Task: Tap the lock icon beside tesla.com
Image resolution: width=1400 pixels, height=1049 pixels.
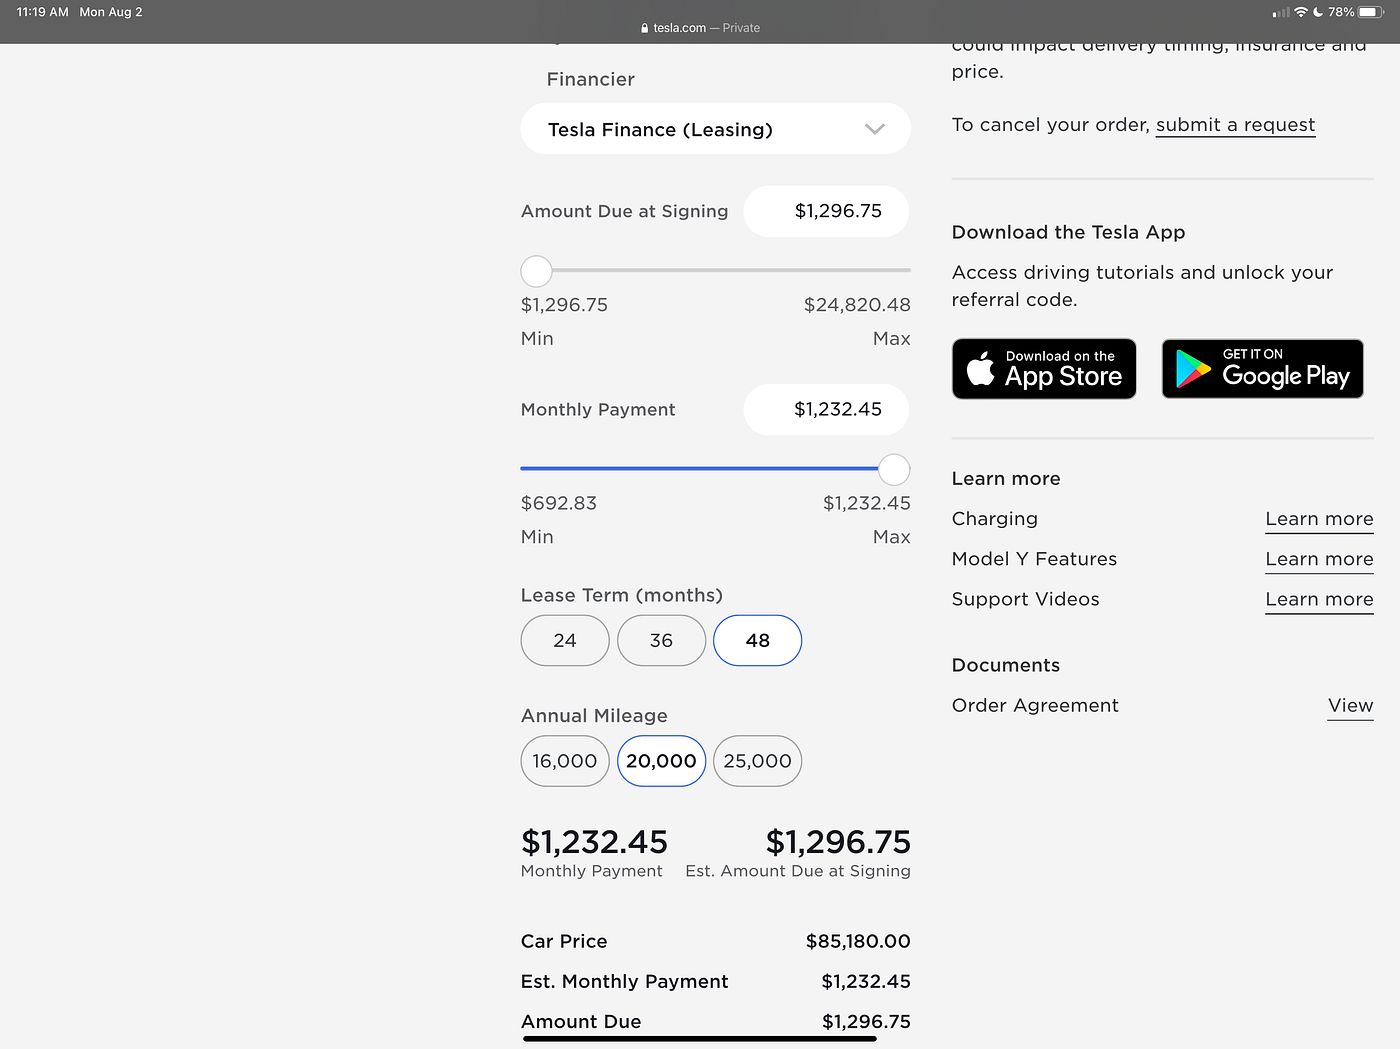Action: 645,28
